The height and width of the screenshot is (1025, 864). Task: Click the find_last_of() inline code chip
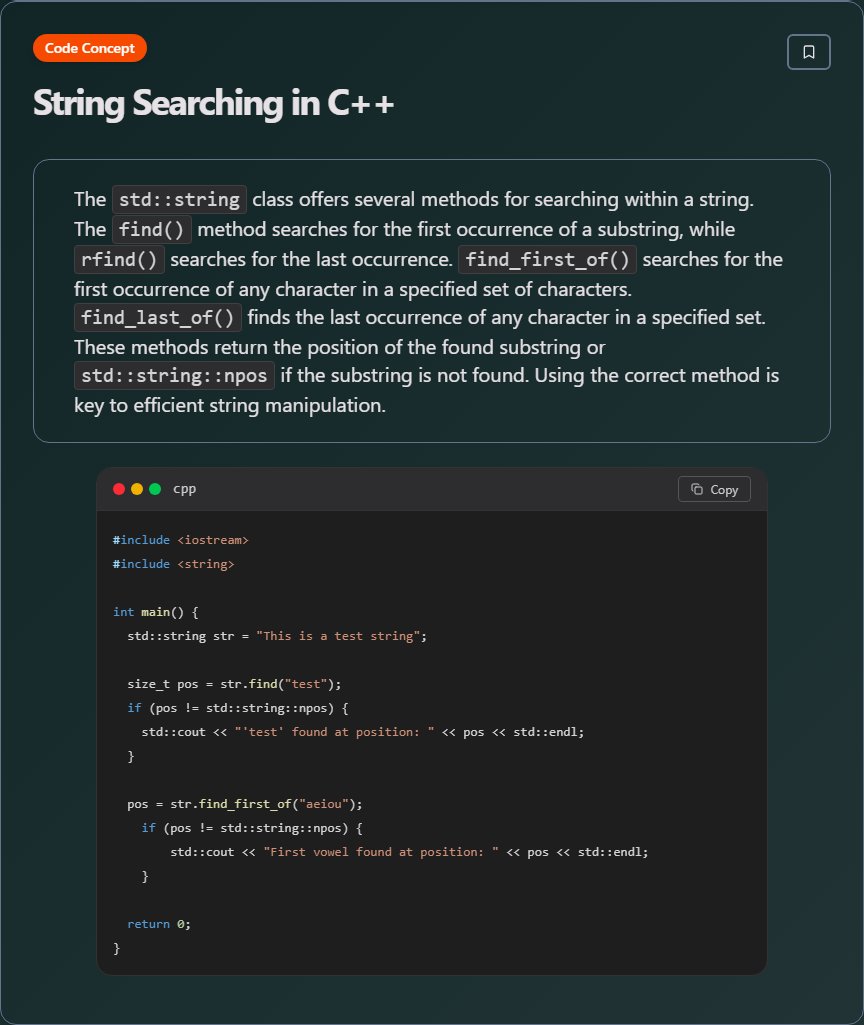[158, 318]
